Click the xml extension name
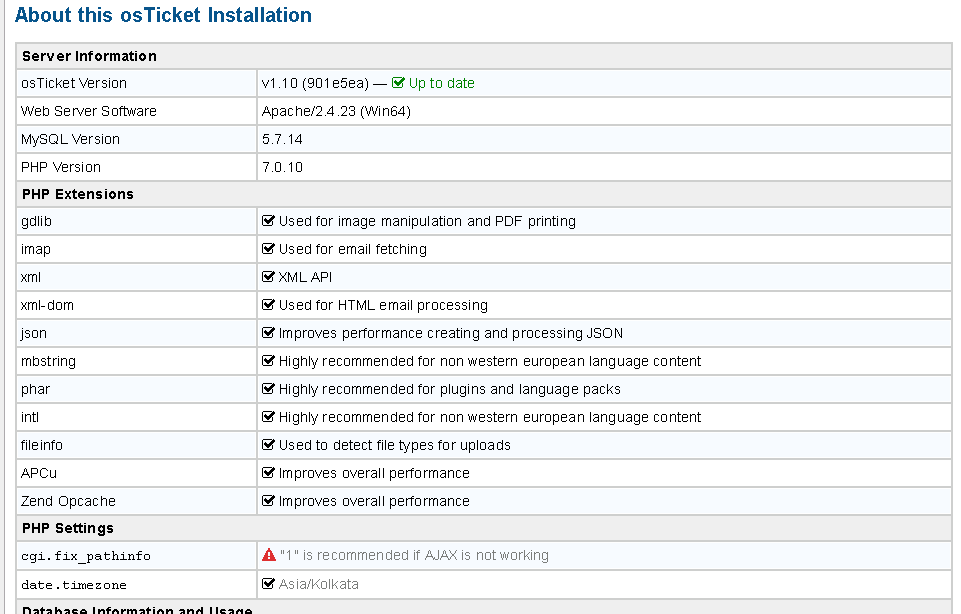The image size is (961, 614). pyautogui.click(x=31, y=277)
